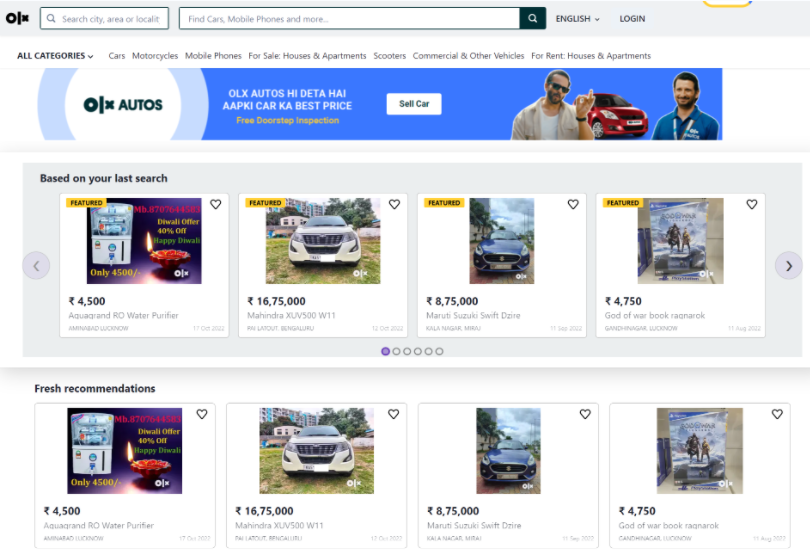Favorite the featured Mahindra XUV500 W11
The height and width of the screenshot is (552, 810).
(394, 204)
